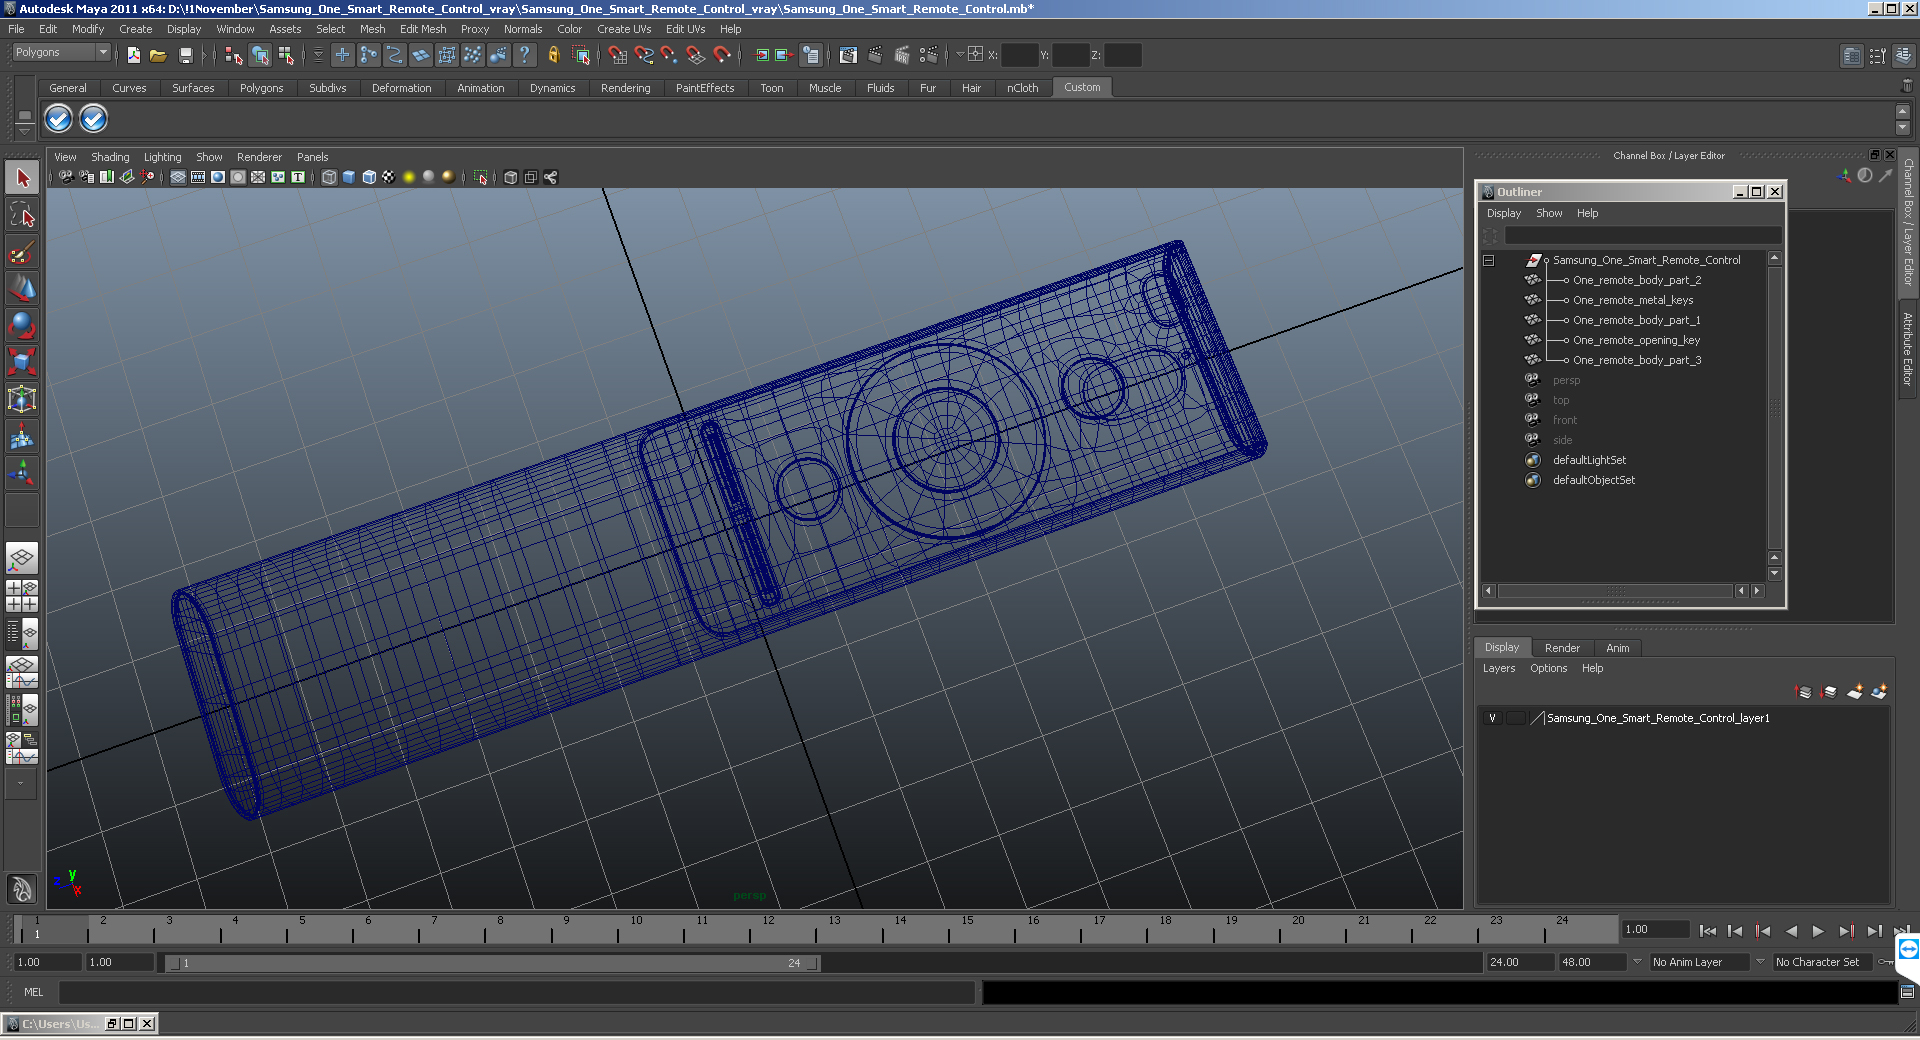Switch to the Polygons shelf tab

261,88
